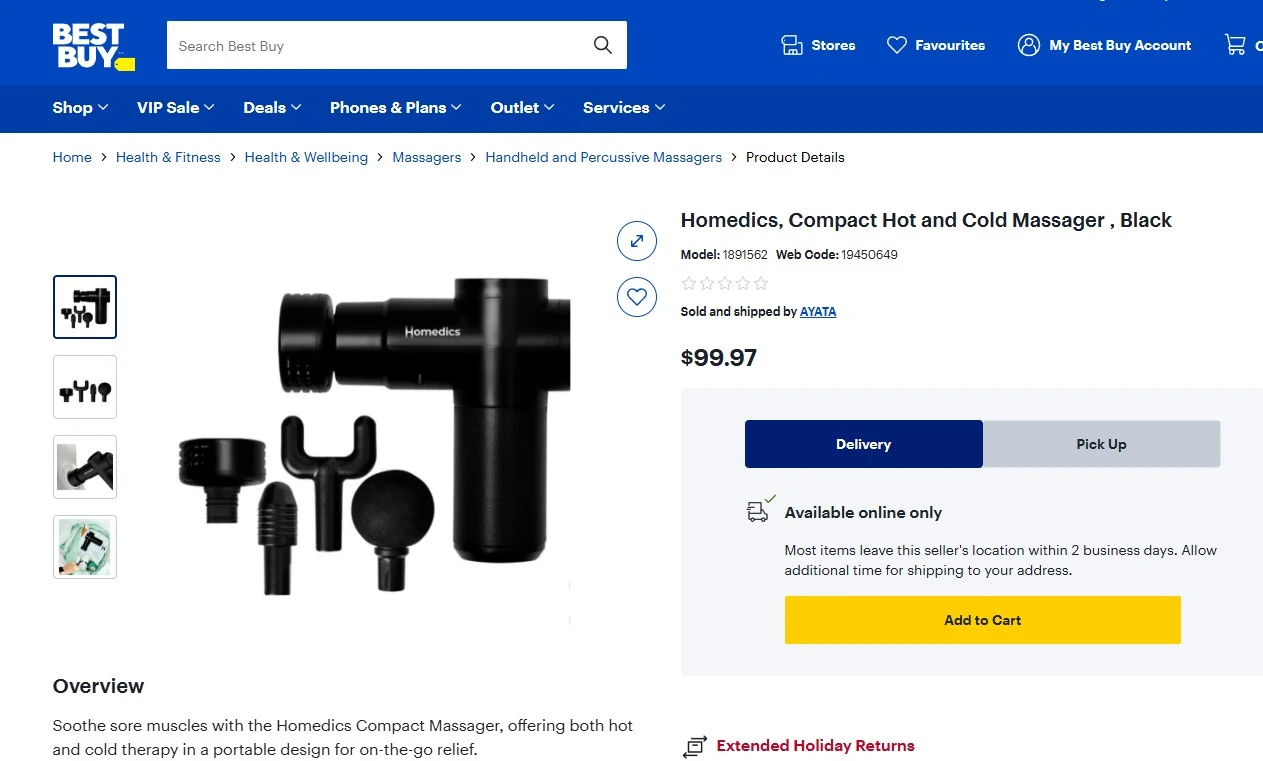Open the Deals menu
The width and height of the screenshot is (1263, 761).
point(272,108)
